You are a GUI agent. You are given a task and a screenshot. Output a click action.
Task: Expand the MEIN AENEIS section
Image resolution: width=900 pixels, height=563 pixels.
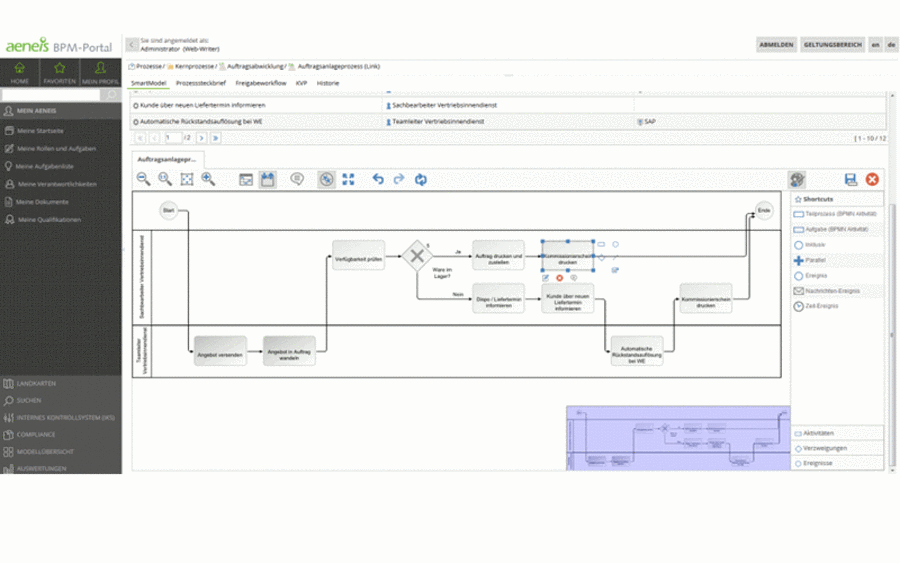point(60,111)
